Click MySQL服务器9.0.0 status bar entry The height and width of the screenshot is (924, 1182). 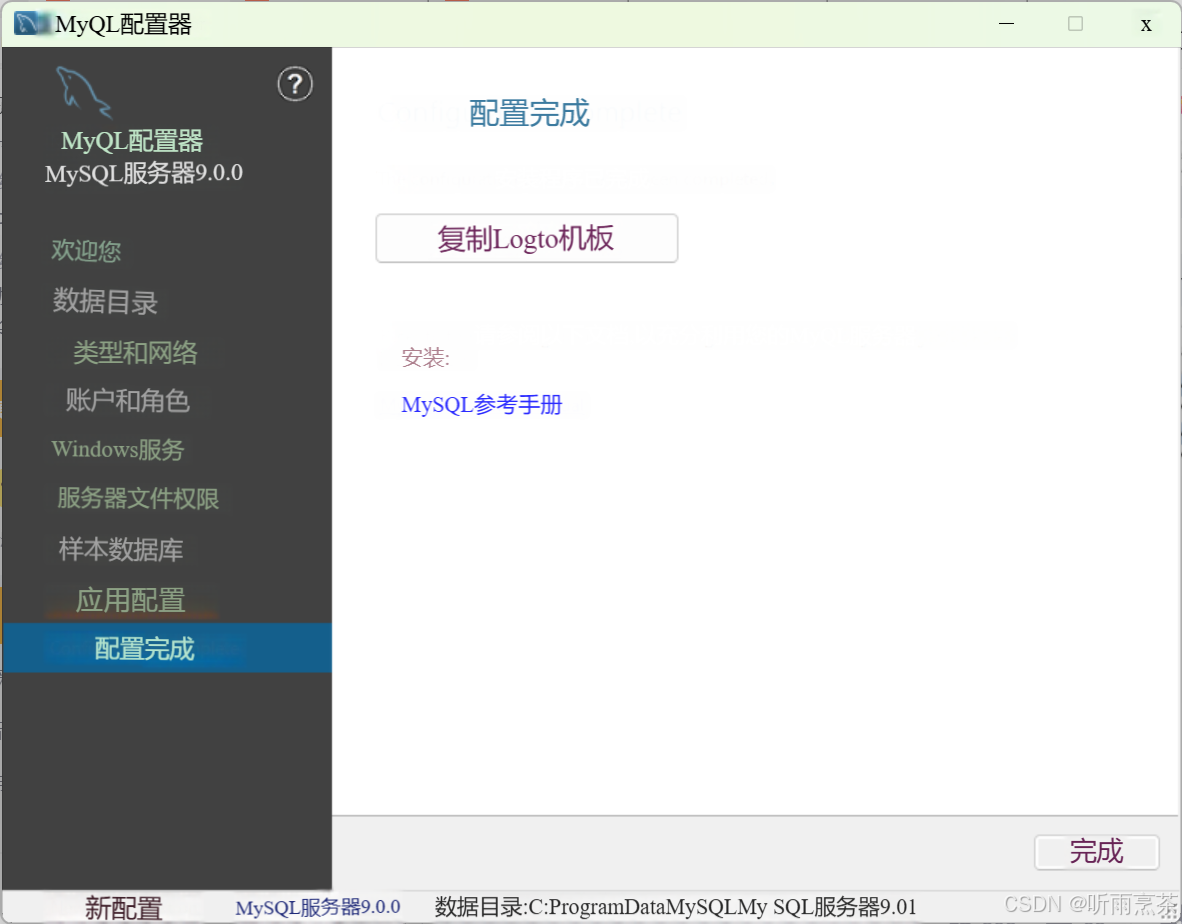318,907
